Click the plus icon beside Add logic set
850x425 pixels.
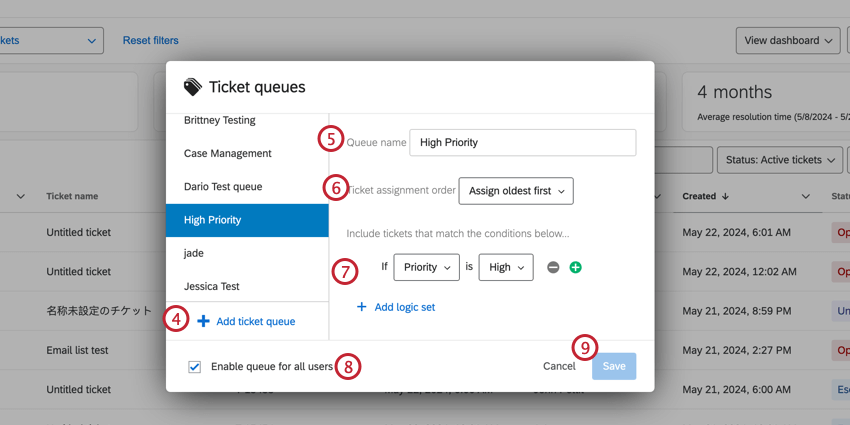pos(362,307)
